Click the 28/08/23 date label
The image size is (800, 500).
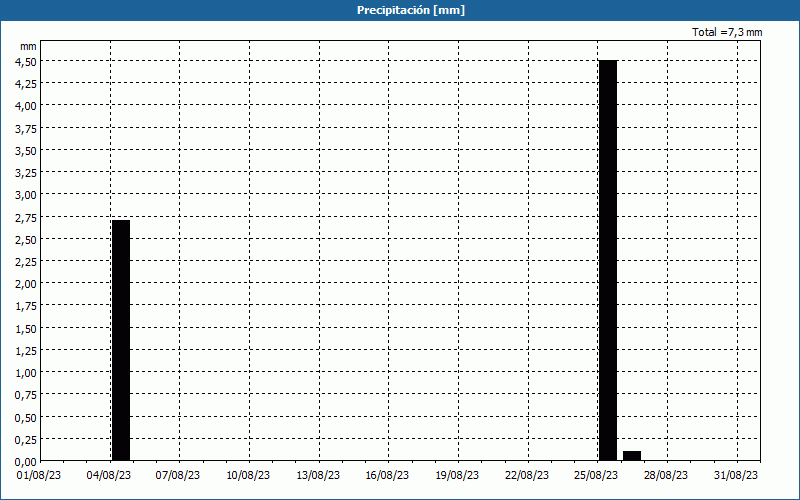(666, 475)
